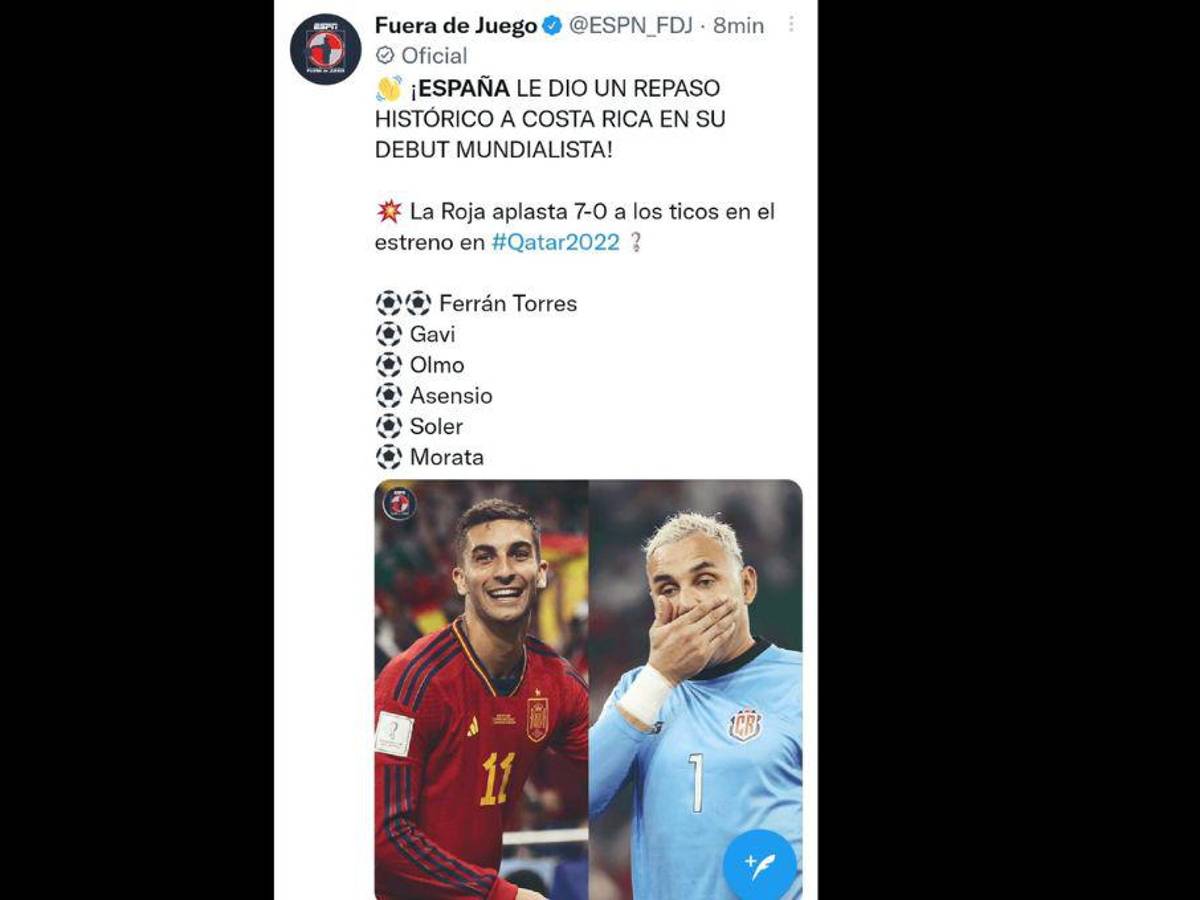Open the left photo of Spain player number 11
This screenshot has width=1200, height=900.
point(481,690)
